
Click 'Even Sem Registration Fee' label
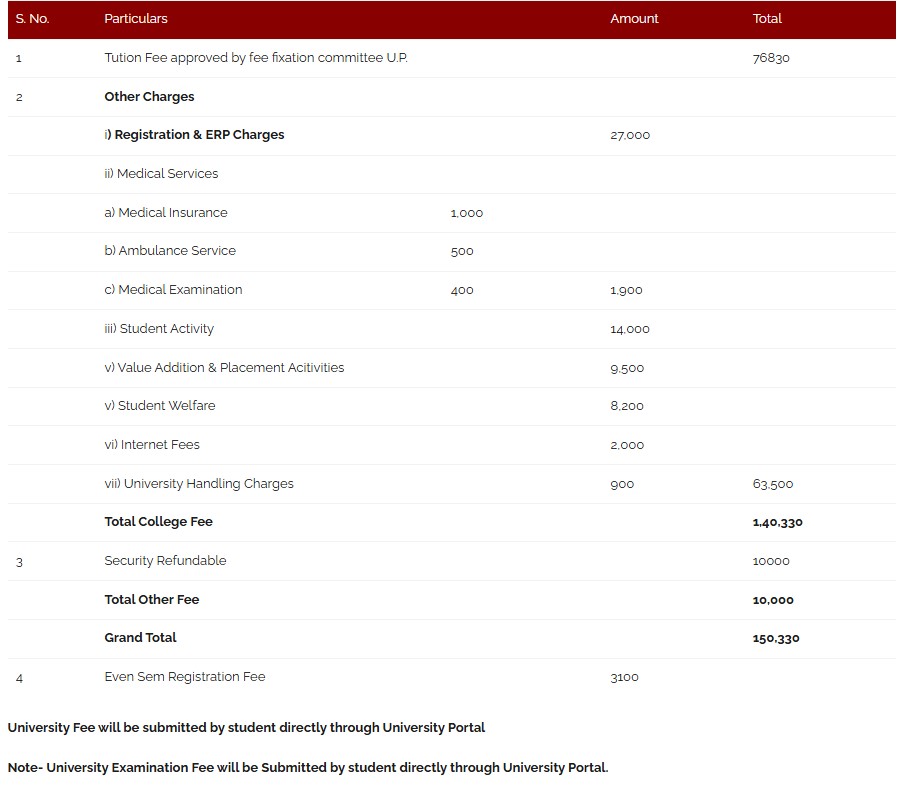click(x=185, y=677)
